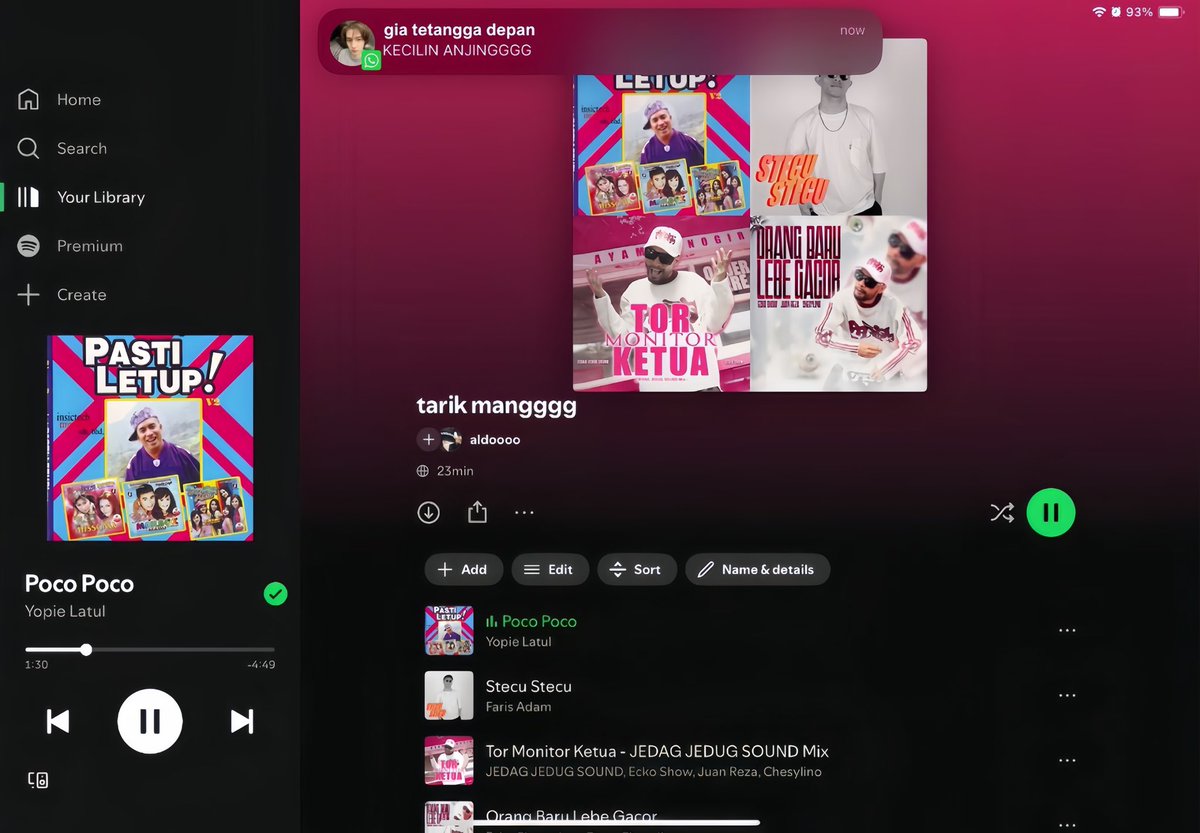Open more options for Tor Monitor Ketua
1200x833 pixels.
[x=1067, y=760]
